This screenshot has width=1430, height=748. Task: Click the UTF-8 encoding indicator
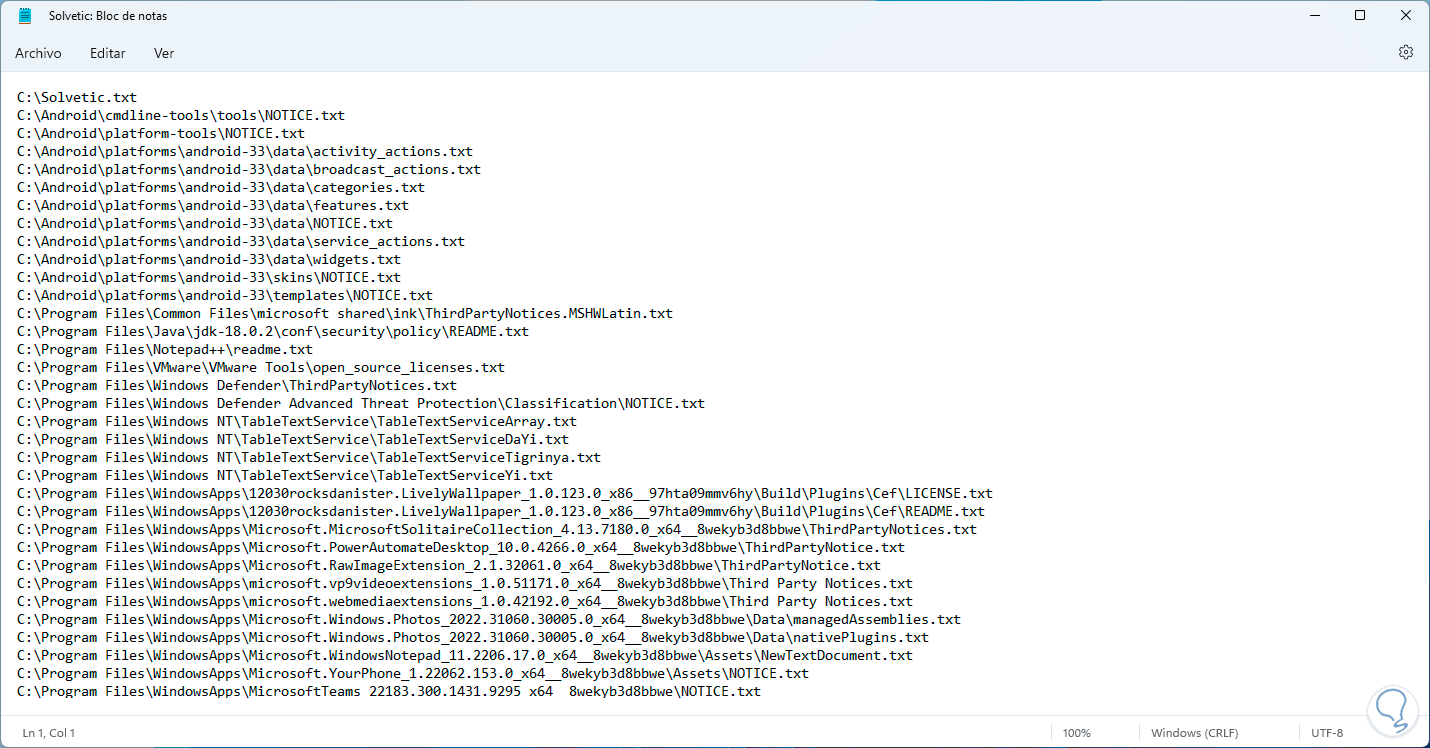(1326, 733)
